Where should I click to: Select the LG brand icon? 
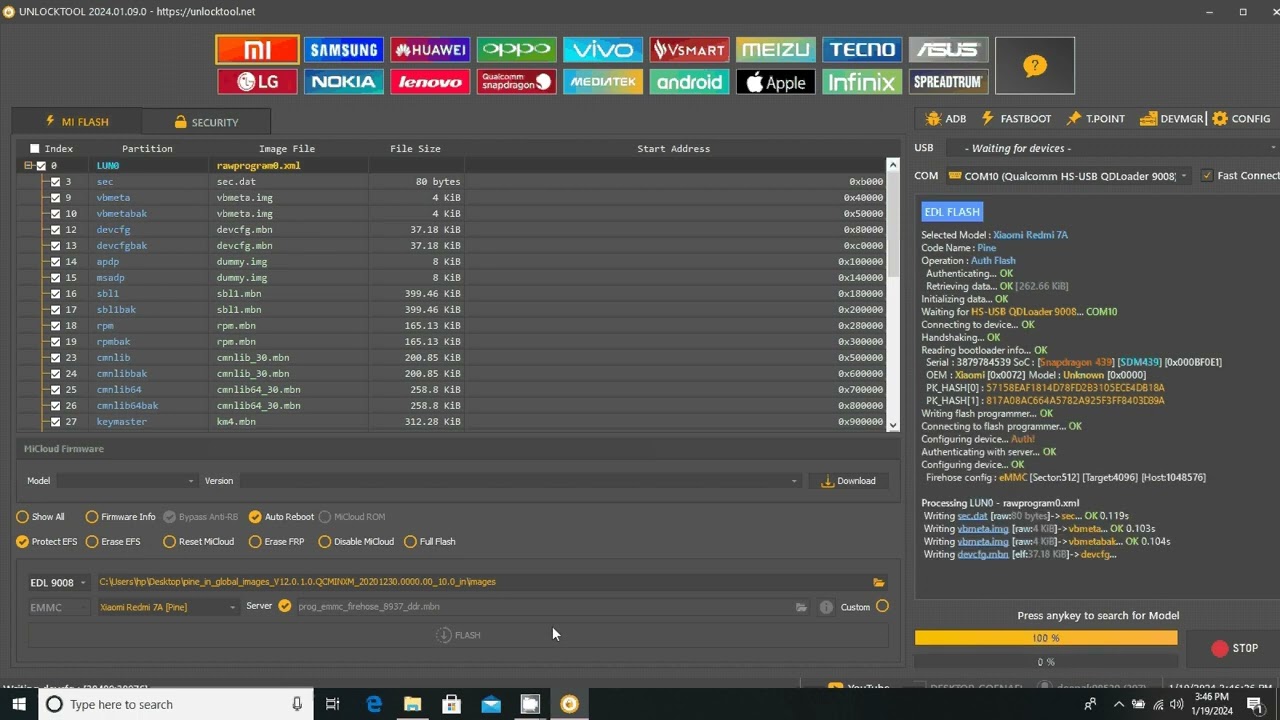point(257,82)
